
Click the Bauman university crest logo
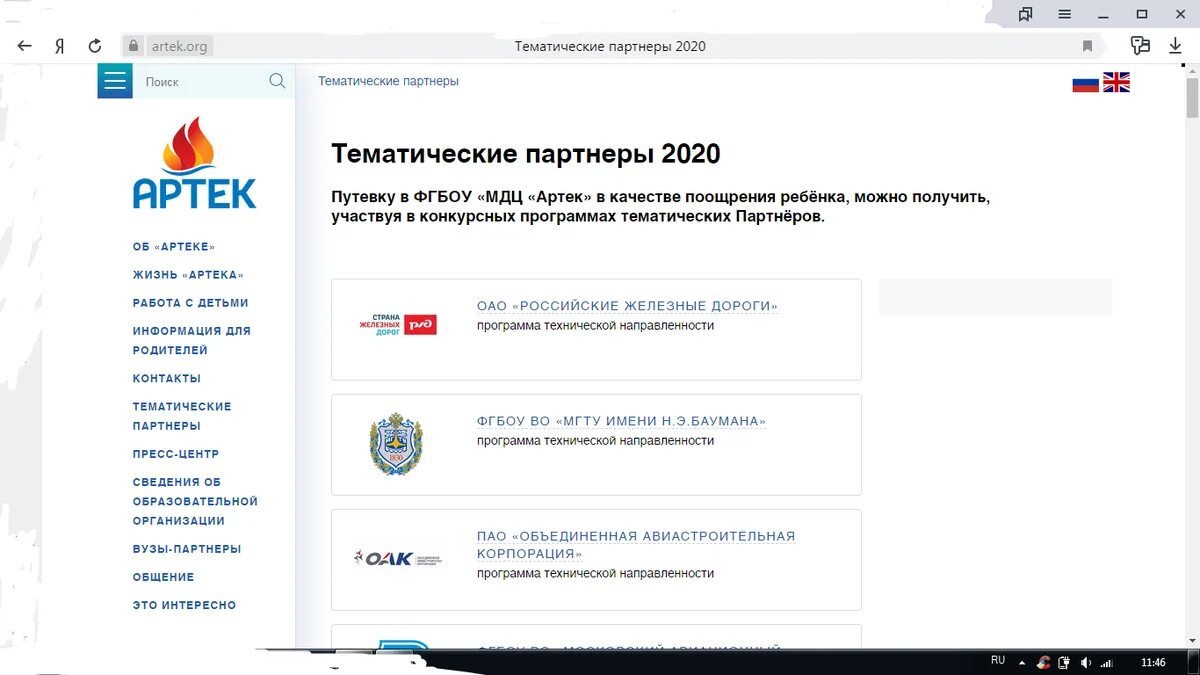[396, 443]
